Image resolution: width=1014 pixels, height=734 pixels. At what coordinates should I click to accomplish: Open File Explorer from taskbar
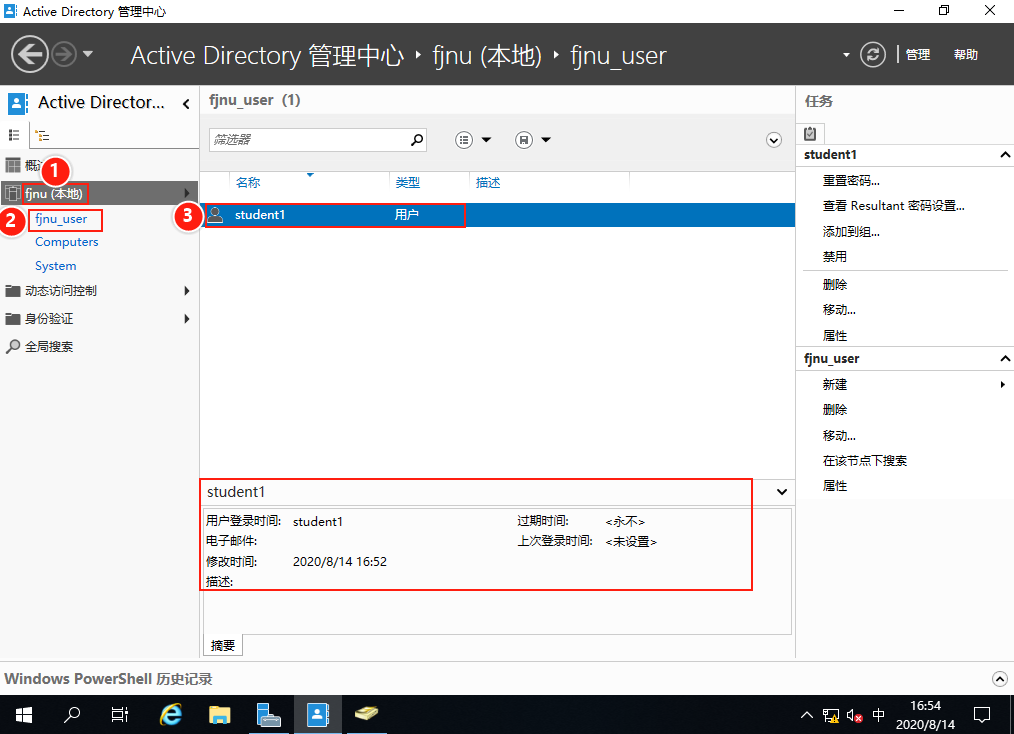click(219, 715)
